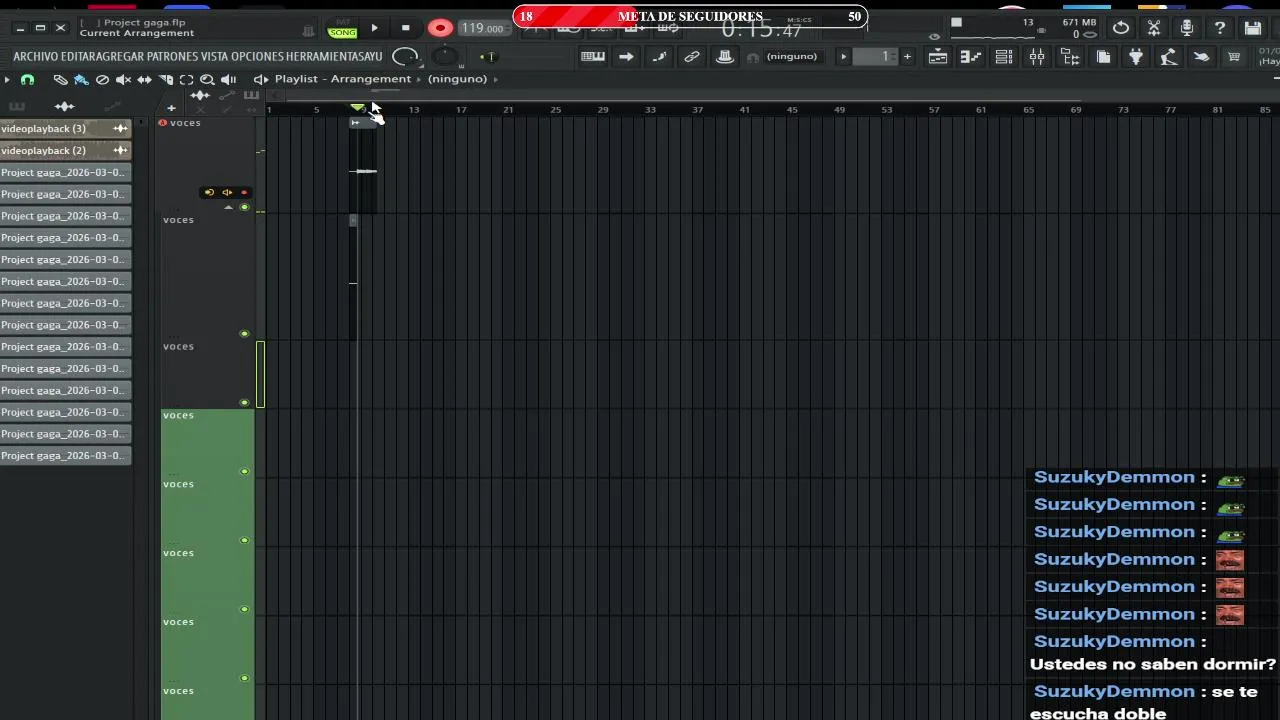The image size is (1280, 720).
Task: Click waveform icon beside videoplayback (2)
Action: [x=121, y=150]
